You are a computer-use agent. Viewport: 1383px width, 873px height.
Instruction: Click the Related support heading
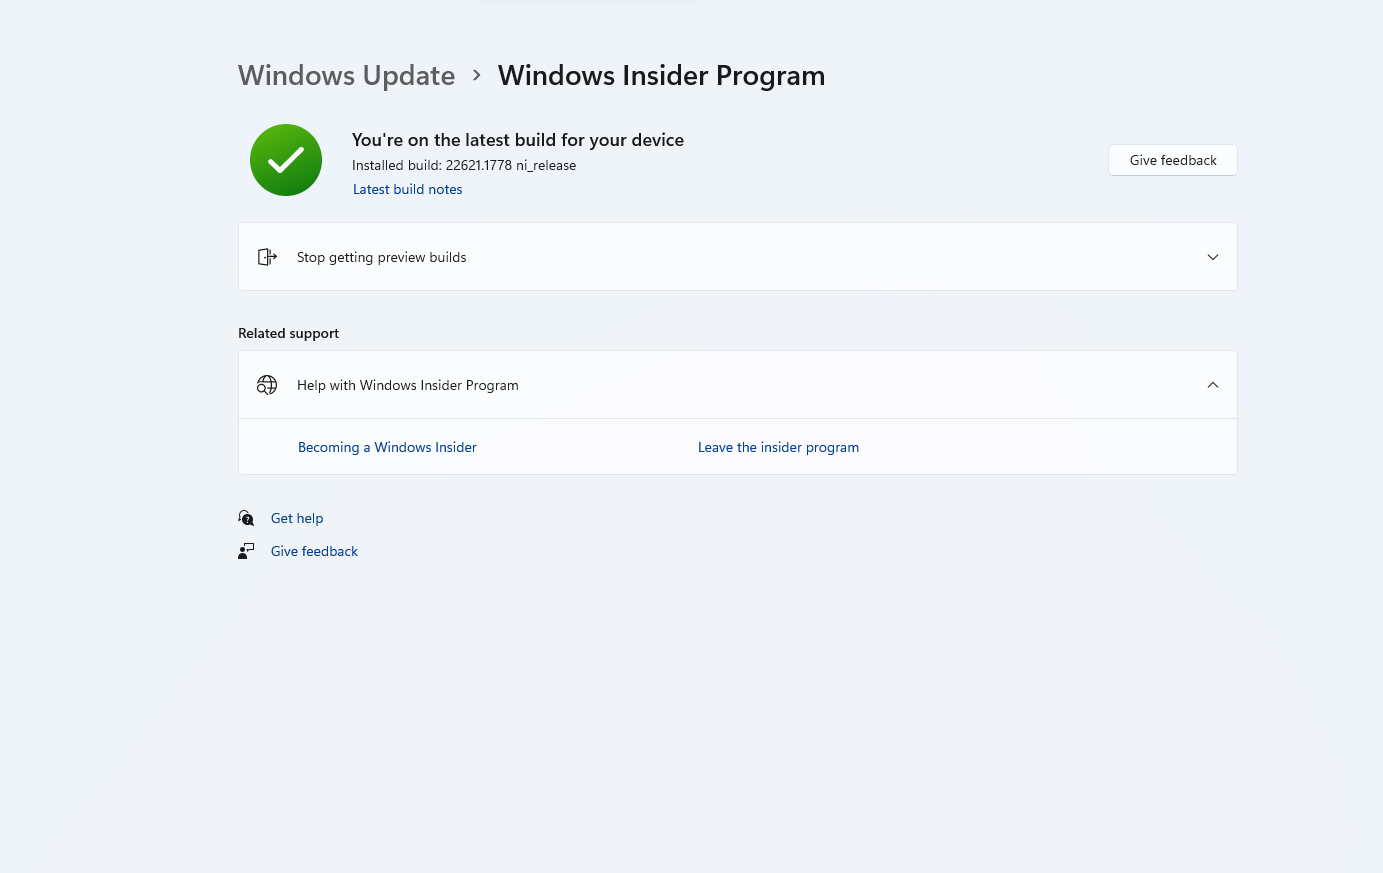pyautogui.click(x=288, y=333)
